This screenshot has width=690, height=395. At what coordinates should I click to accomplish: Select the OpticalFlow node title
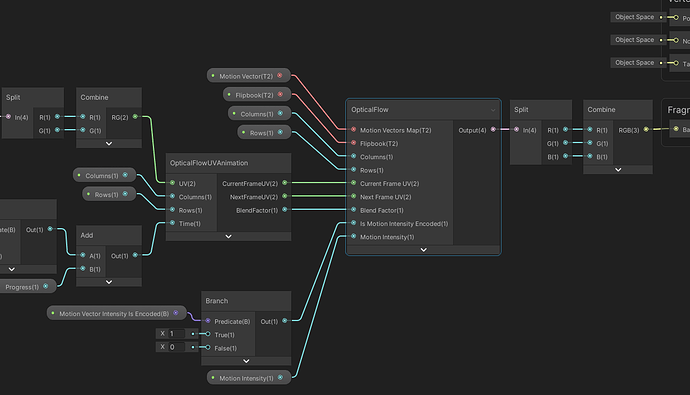370,110
